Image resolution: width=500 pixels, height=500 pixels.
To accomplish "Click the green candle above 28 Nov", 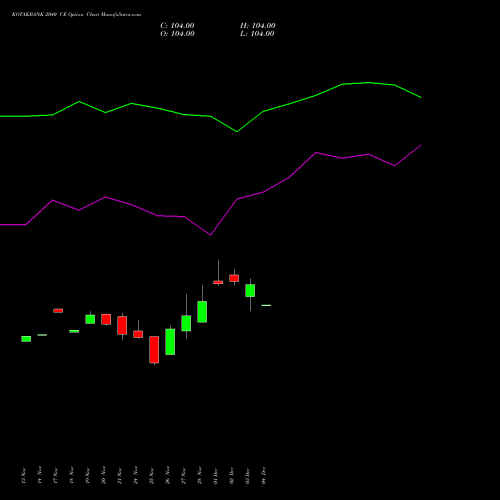I will click(202, 312).
